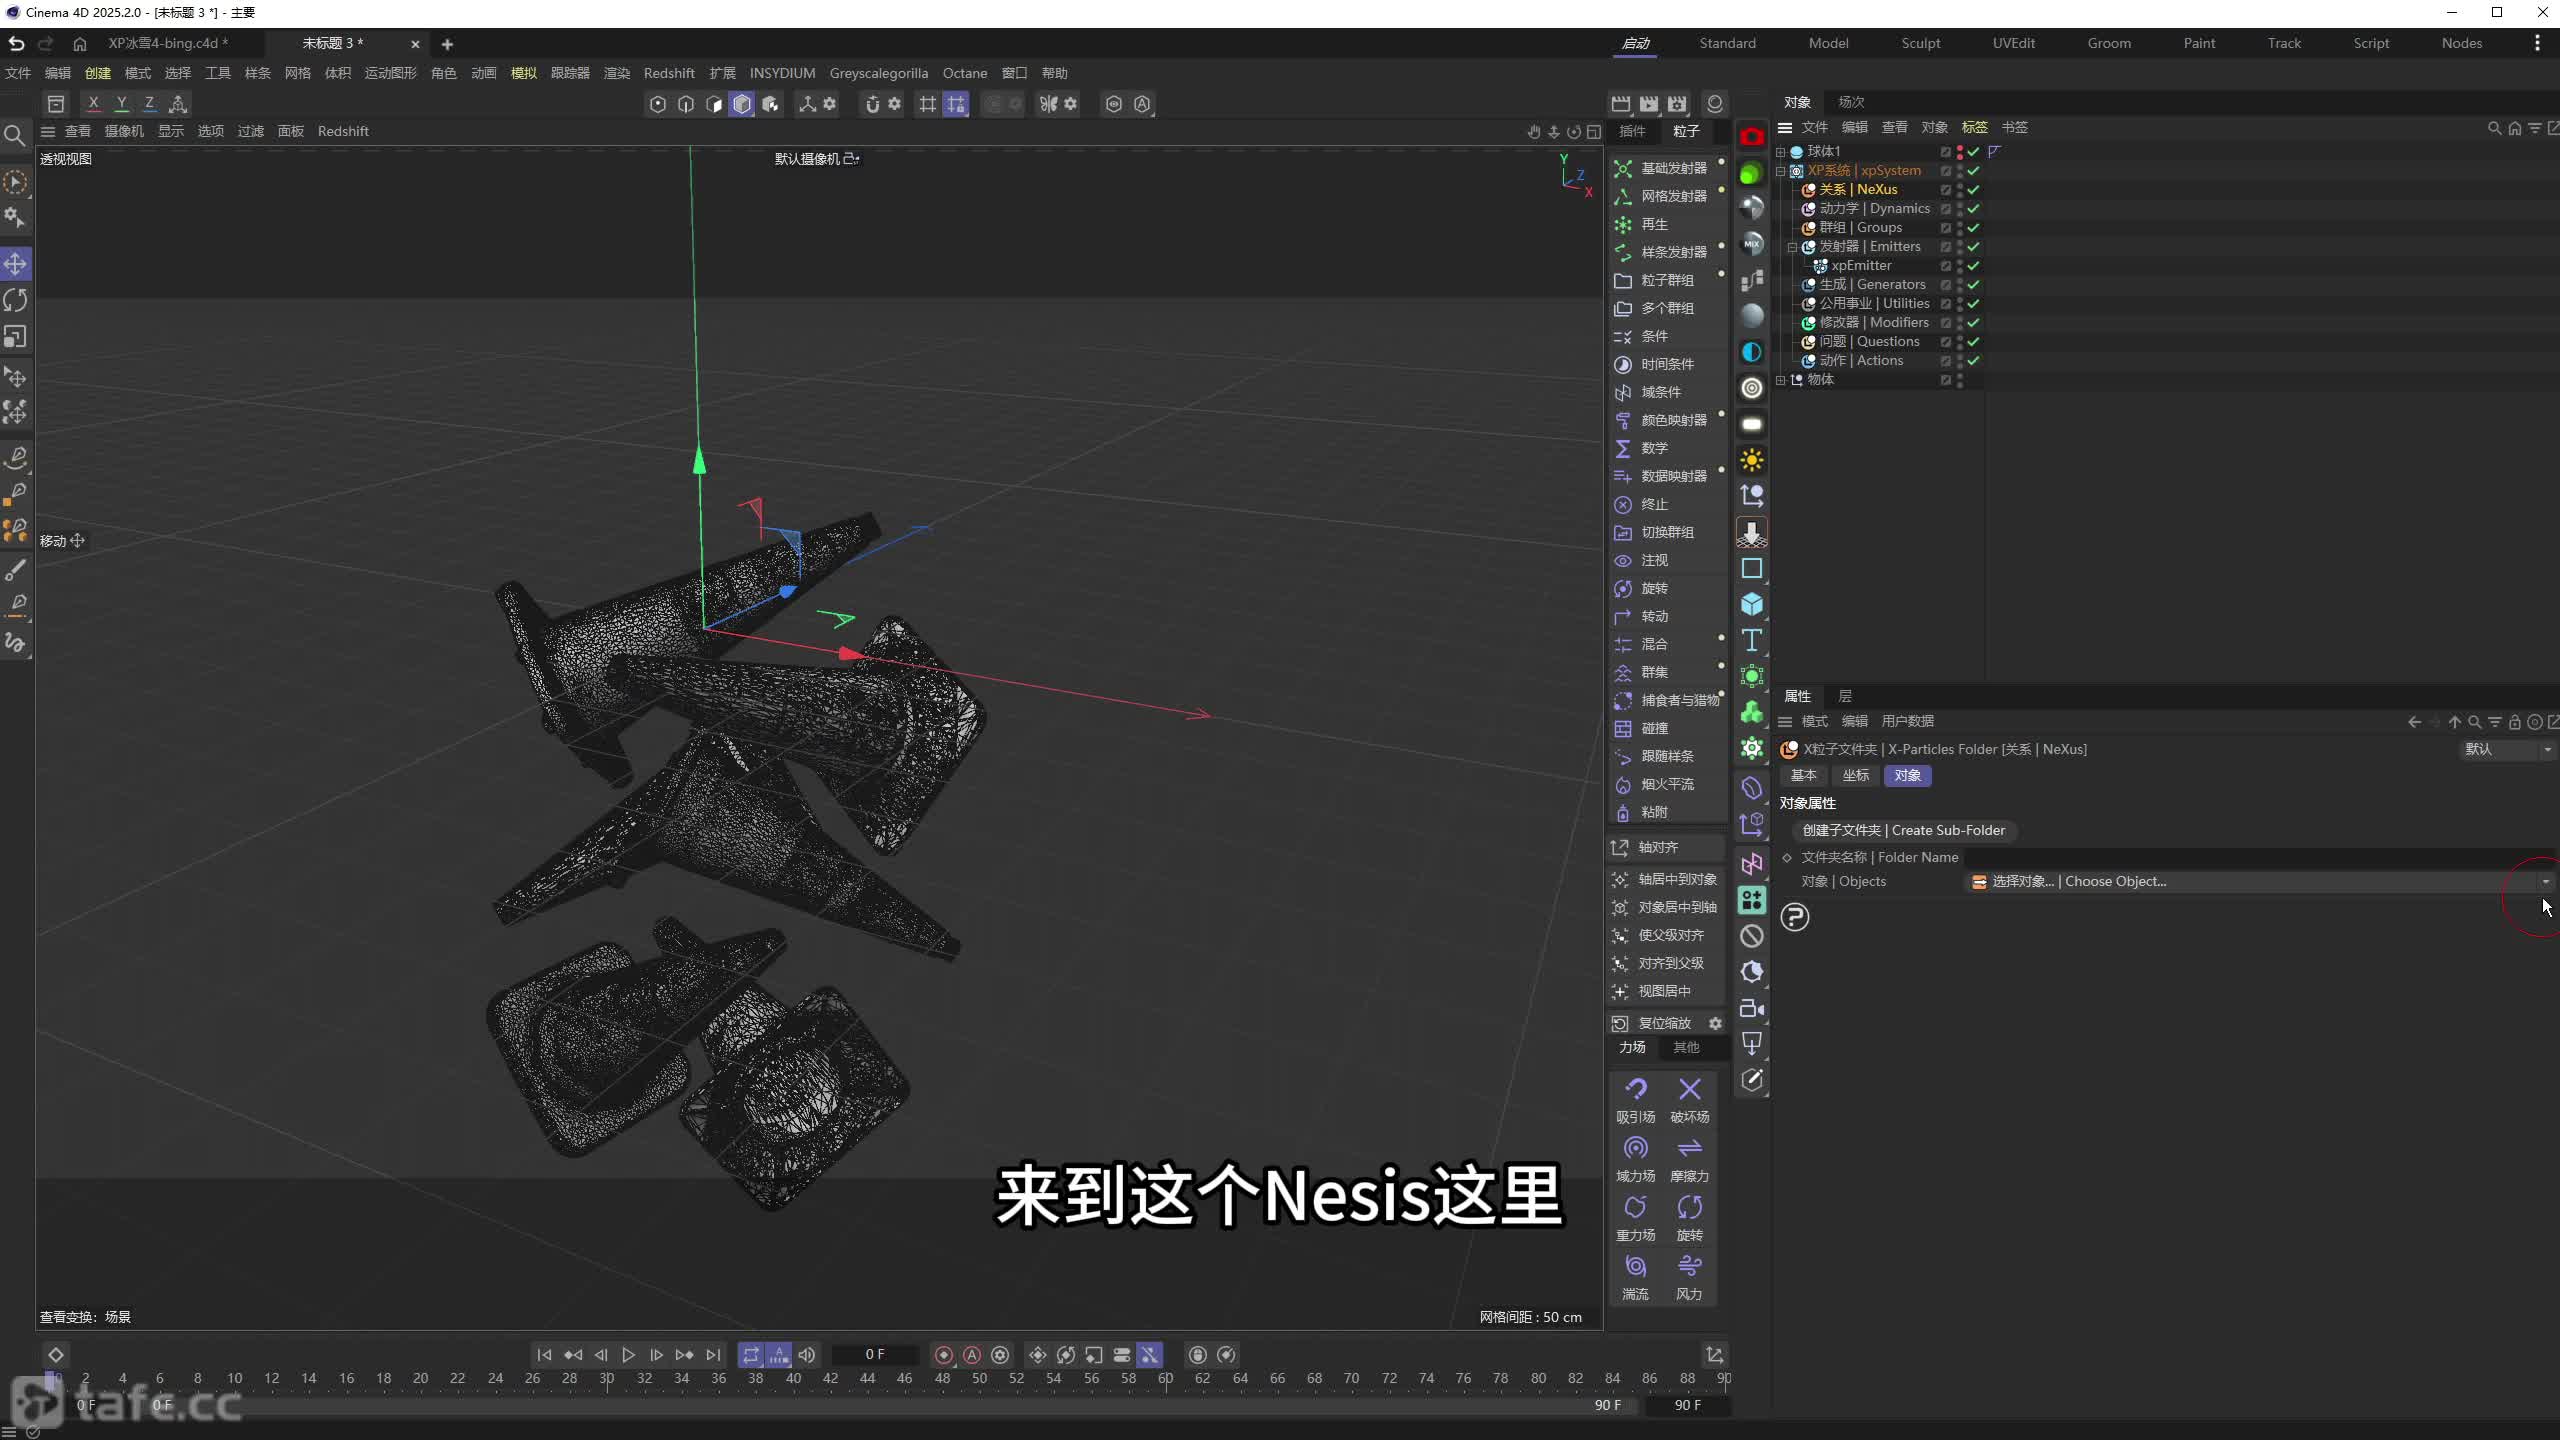Expand the 球体1 tree item
This screenshot has height=1440, width=2560.
point(1780,152)
